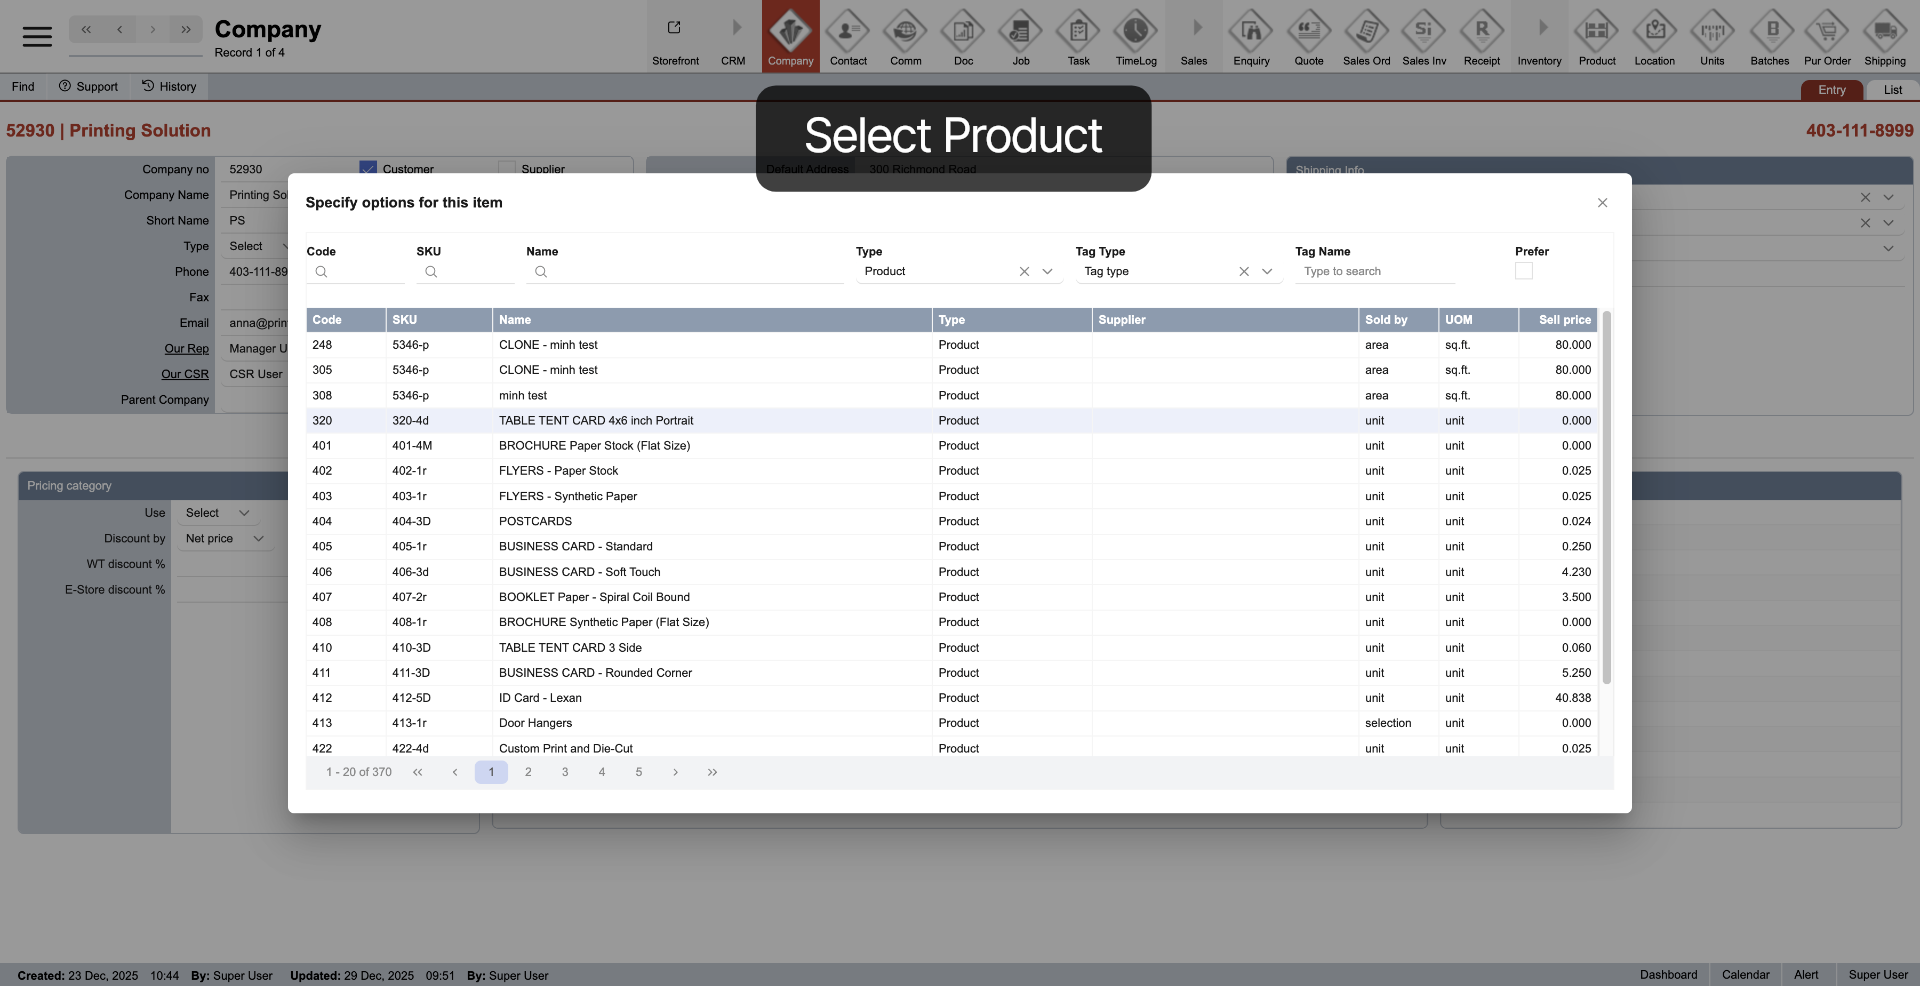The height and width of the screenshot is (986, 1920).
Task: Go to page 3 of results
Action: 565,772
